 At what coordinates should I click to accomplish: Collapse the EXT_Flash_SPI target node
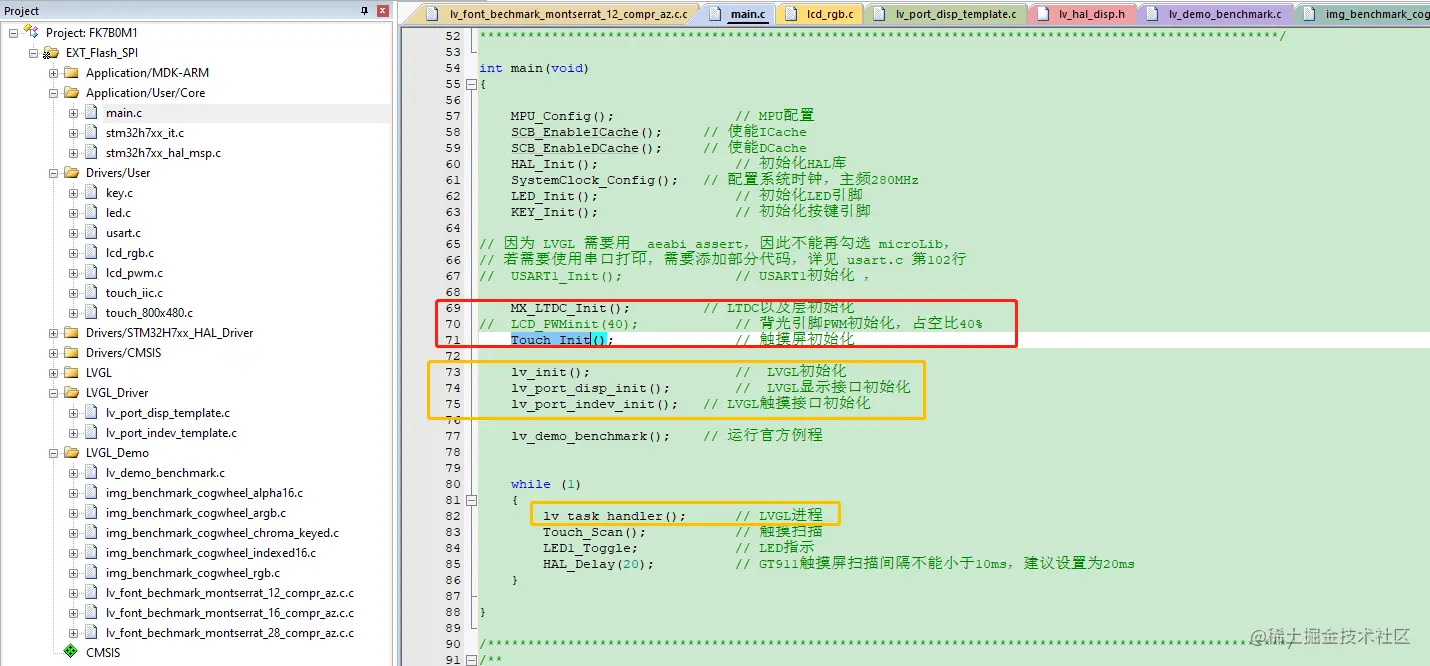tap(33, 52)
